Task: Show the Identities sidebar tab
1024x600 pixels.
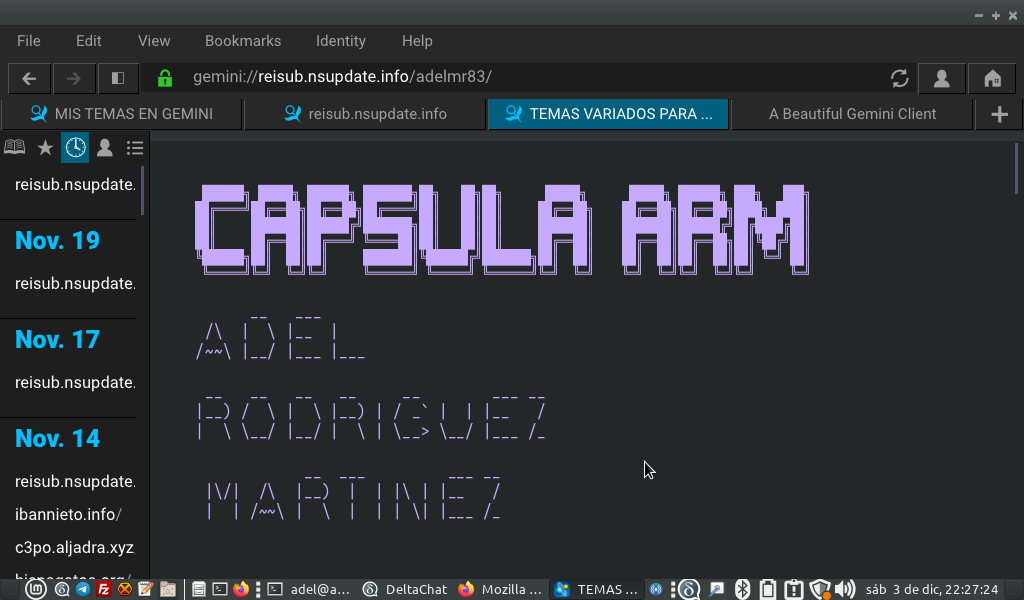Action: tap(105, 148)
